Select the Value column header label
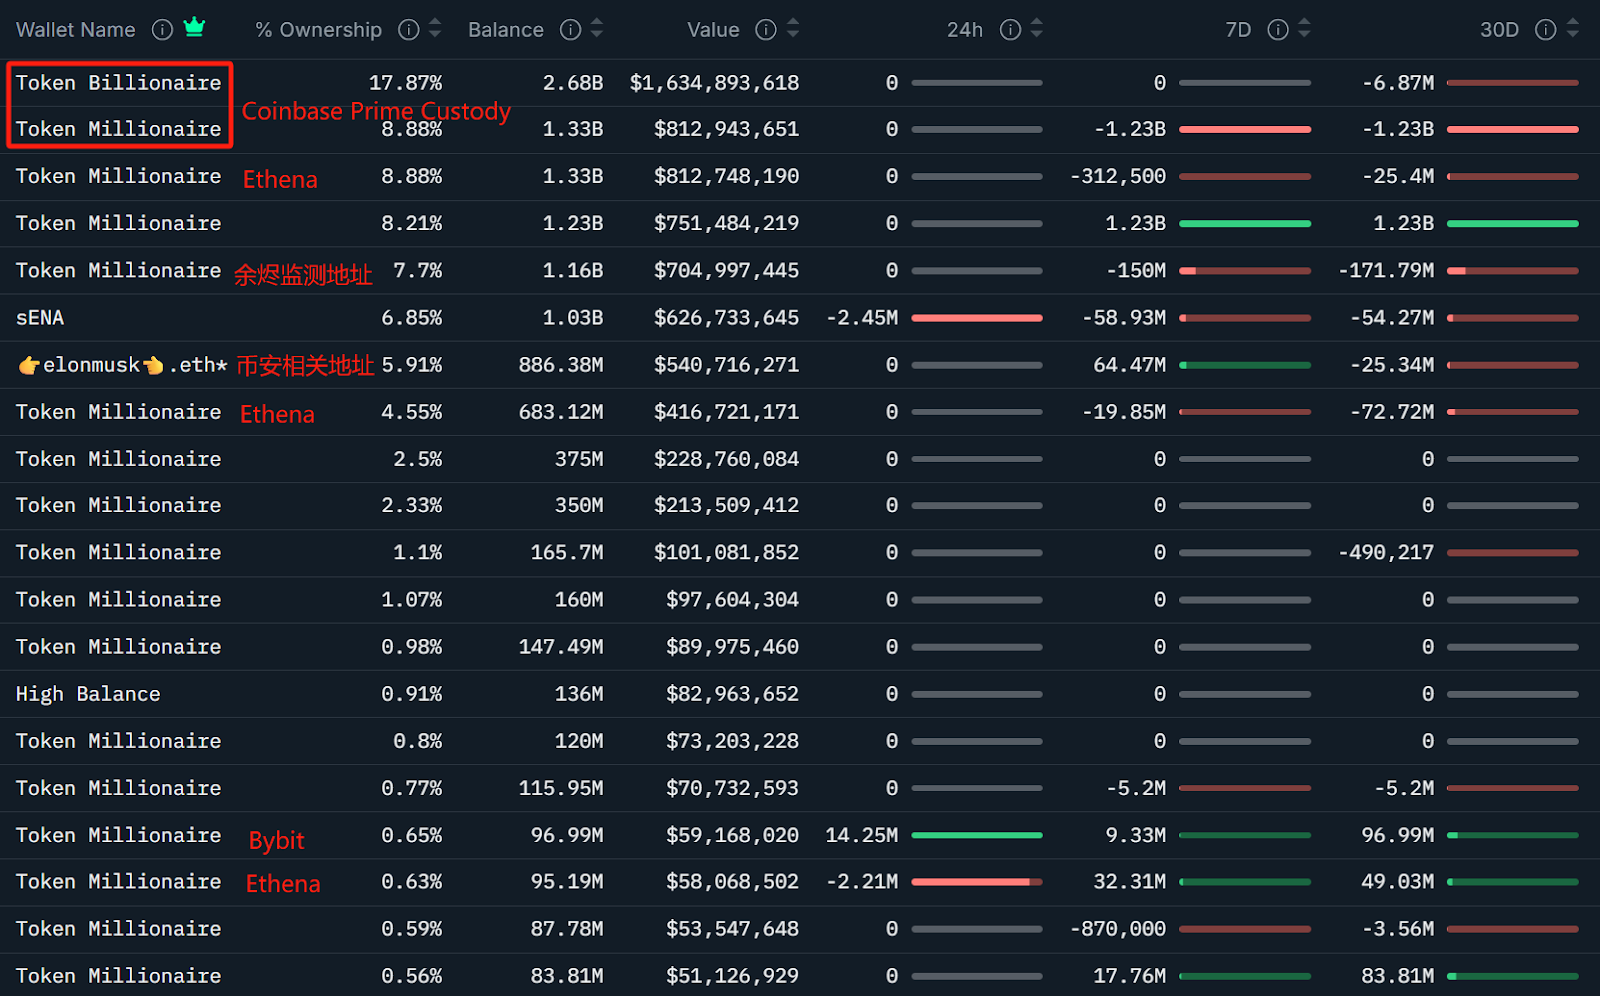This screenshot has width=1600, height=996. coord(713,30)
